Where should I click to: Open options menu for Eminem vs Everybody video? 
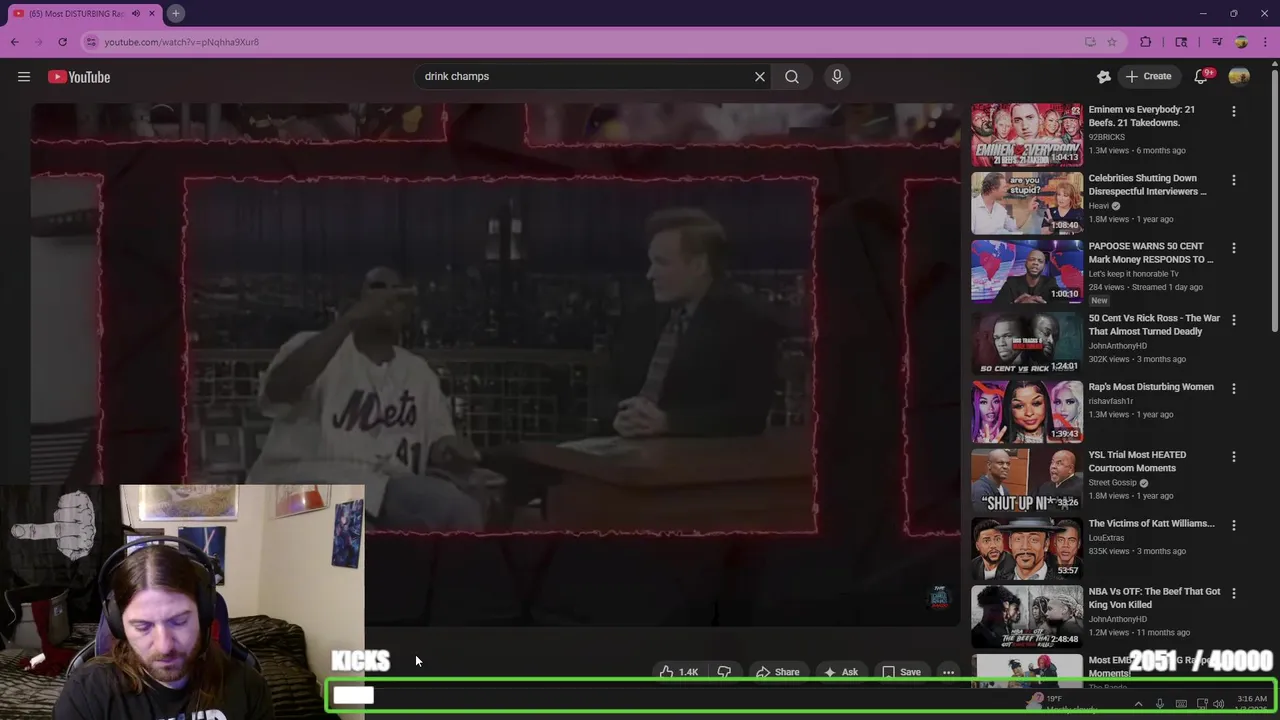pyautogui.click(x=1234, y=111)
